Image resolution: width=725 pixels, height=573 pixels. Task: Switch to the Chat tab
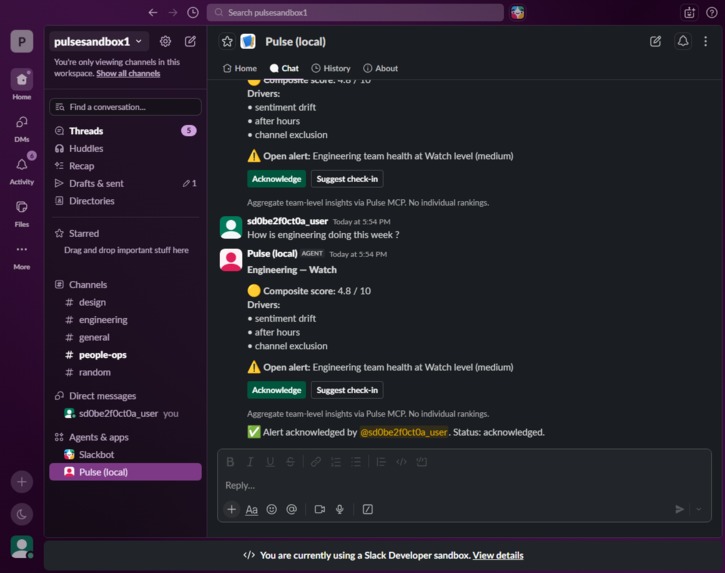[x=284, y=68]
